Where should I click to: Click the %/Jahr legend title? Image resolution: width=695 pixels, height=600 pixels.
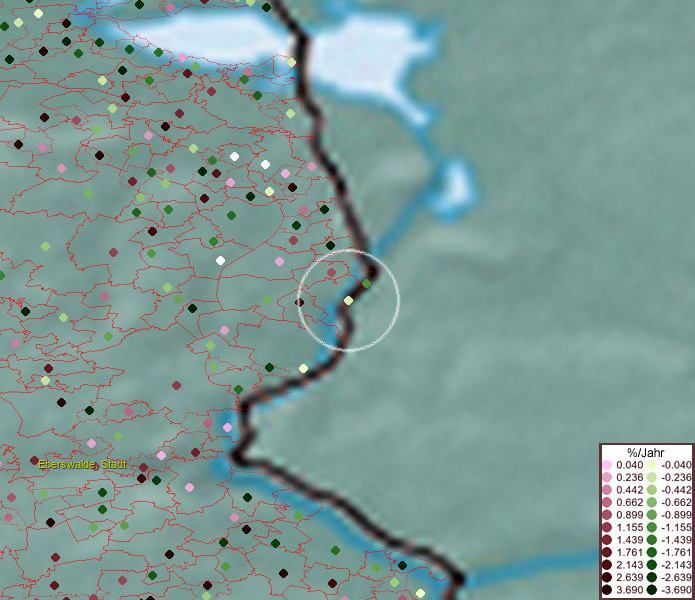(x=646, y=452)
